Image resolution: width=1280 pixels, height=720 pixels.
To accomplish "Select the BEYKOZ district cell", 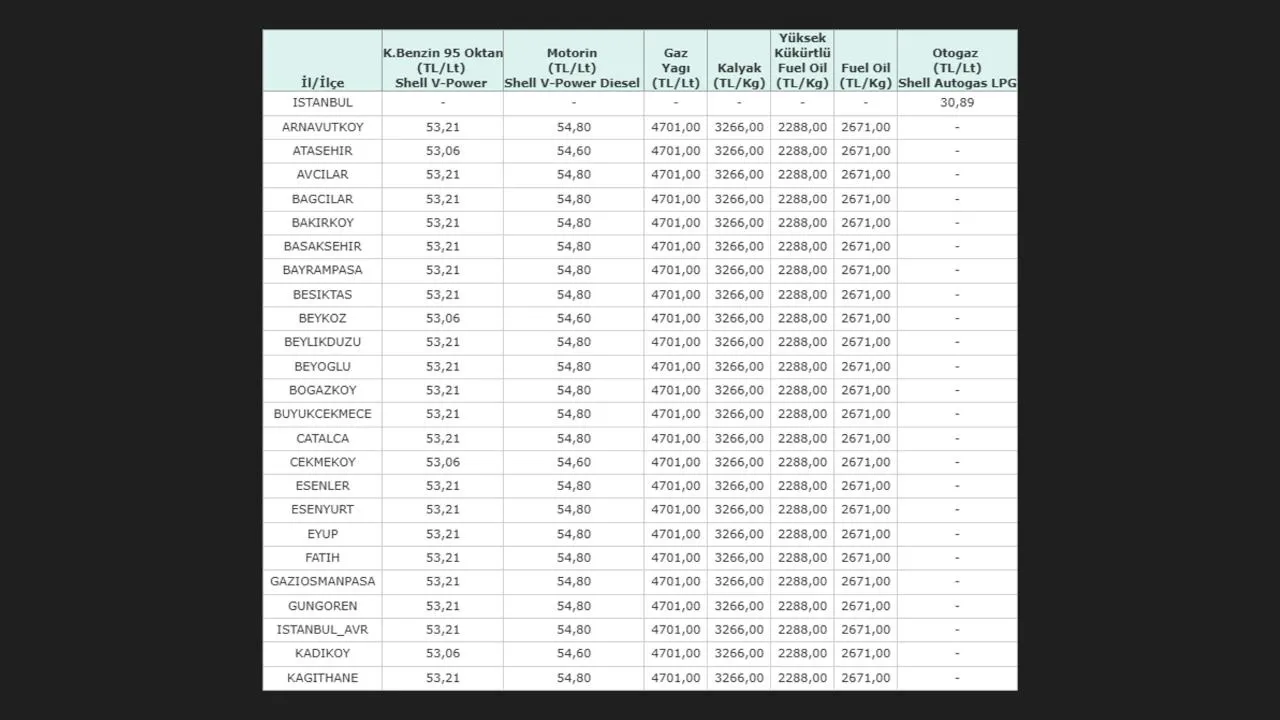I will click(322, 318).
